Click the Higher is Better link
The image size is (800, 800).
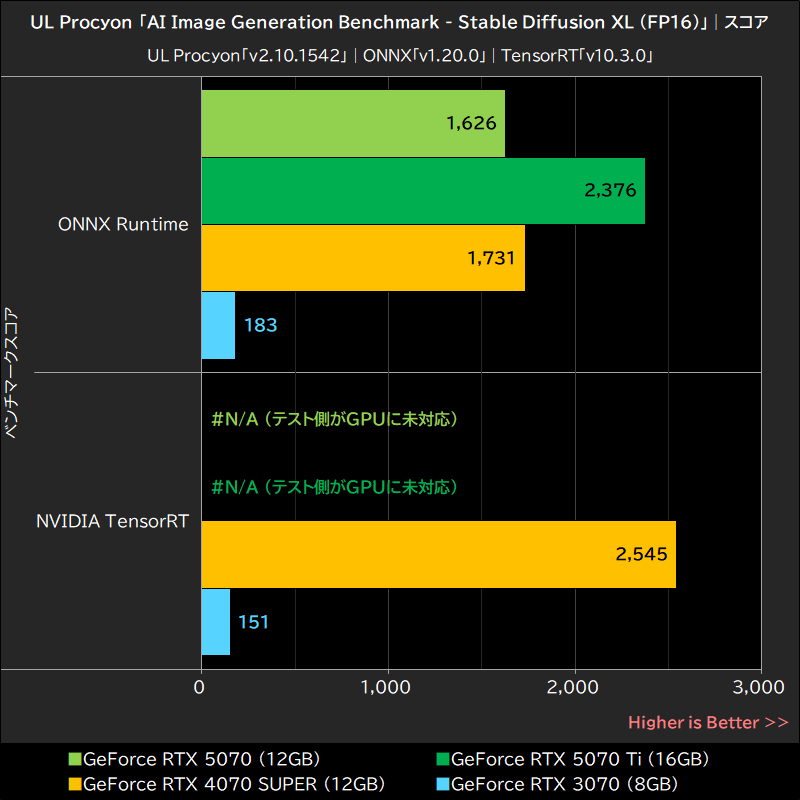707,722
